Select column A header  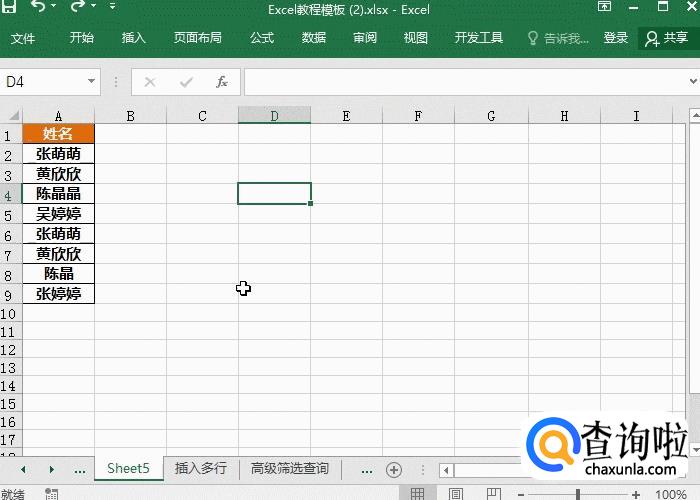(58, 116)
